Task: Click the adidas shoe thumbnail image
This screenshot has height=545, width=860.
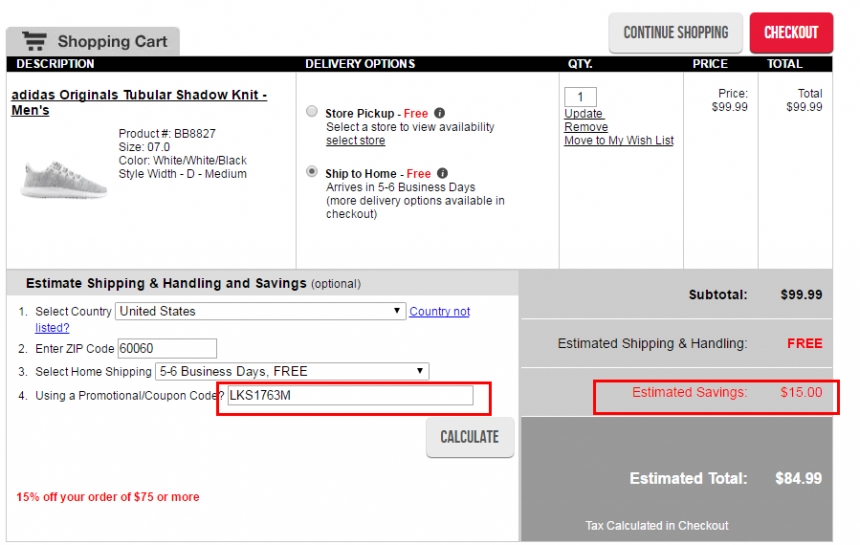Action: 64,179
